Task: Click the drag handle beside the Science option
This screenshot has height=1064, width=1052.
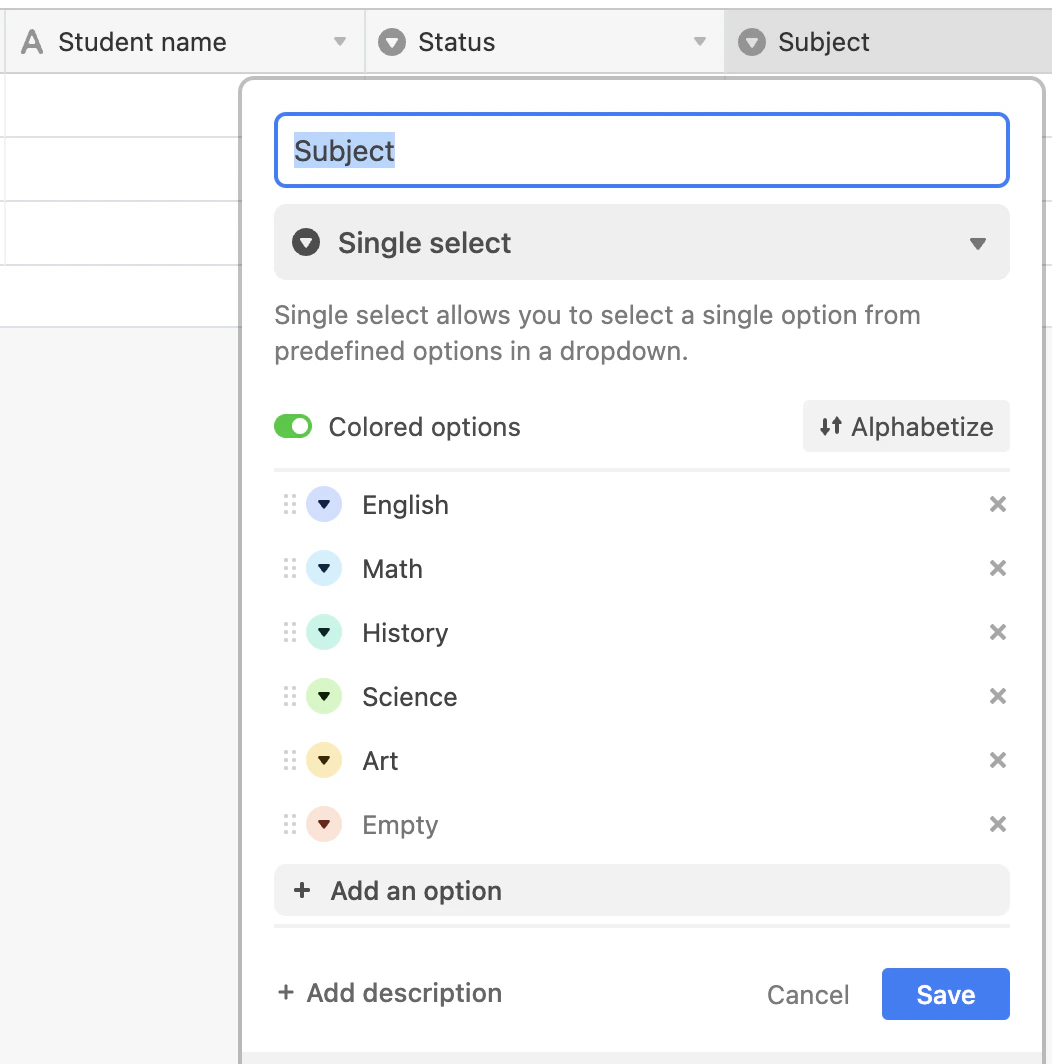Action: [x=289, y=696]
